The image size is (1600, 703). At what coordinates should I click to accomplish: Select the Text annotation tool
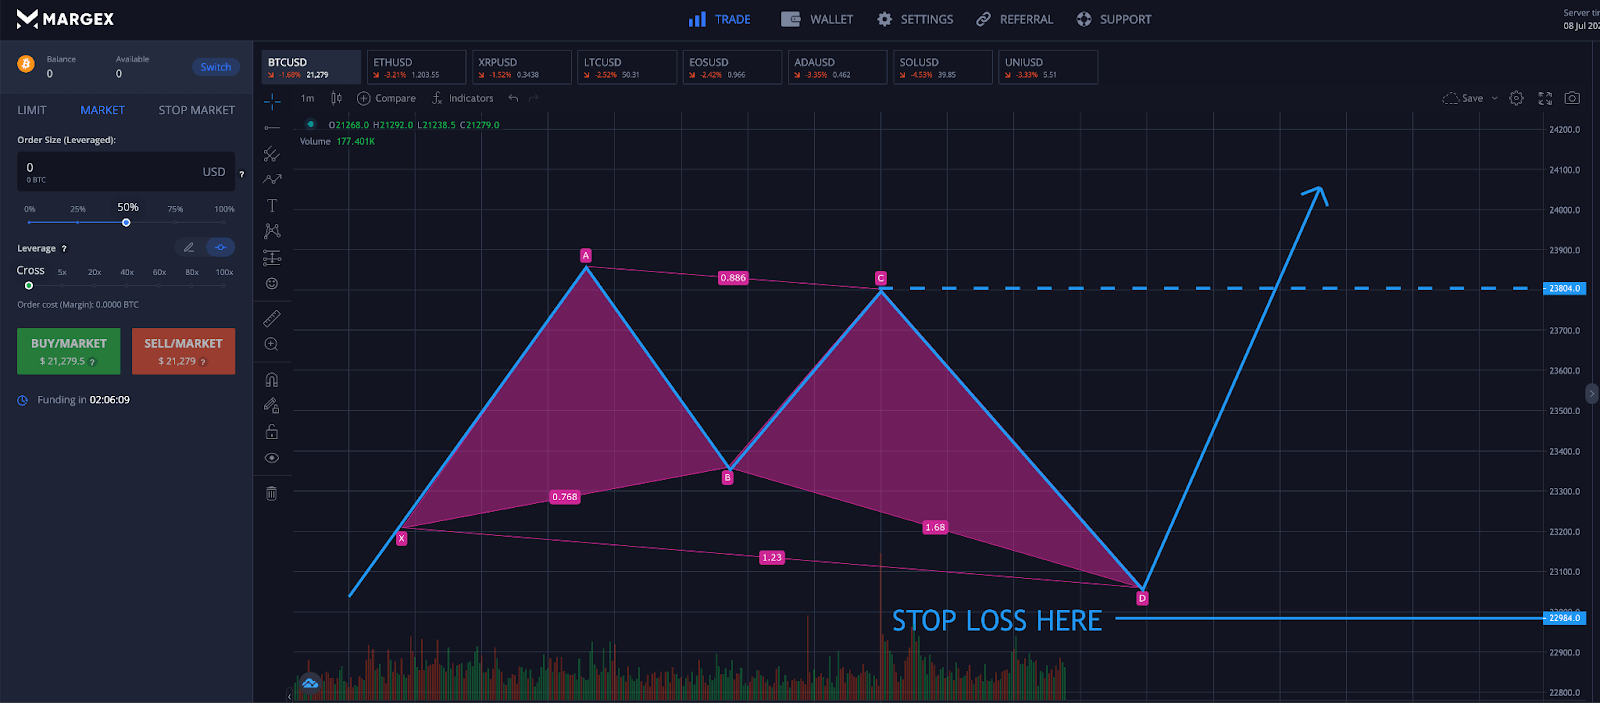pyautogui.click(x=272, y=206)
